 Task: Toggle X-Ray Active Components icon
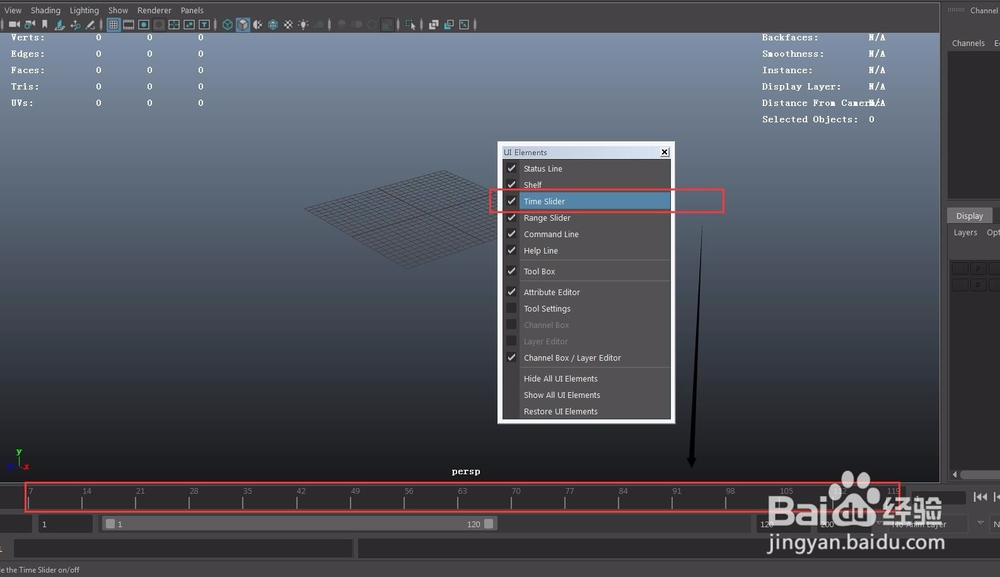449,24
